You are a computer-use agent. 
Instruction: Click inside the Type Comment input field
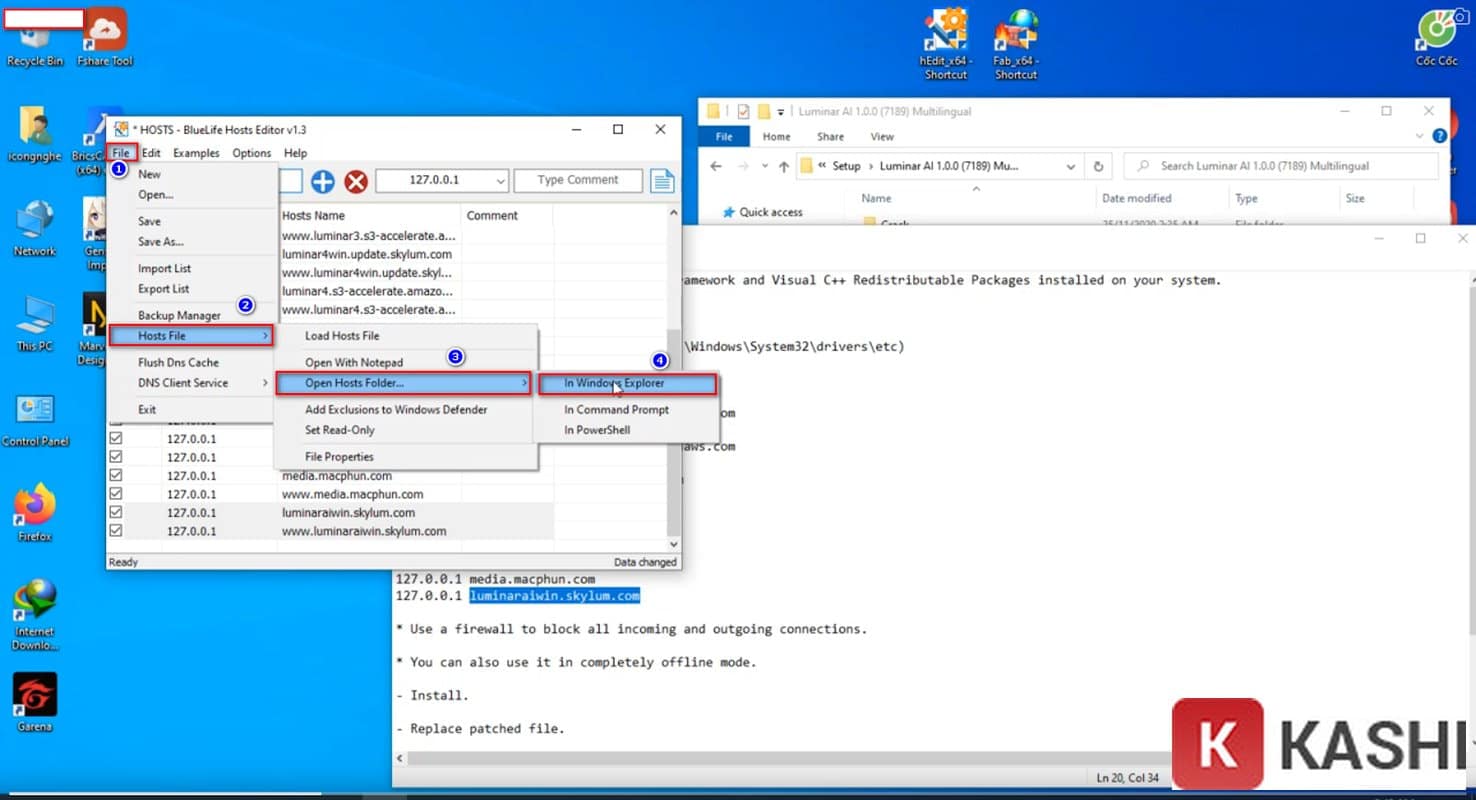coord(578,180)
